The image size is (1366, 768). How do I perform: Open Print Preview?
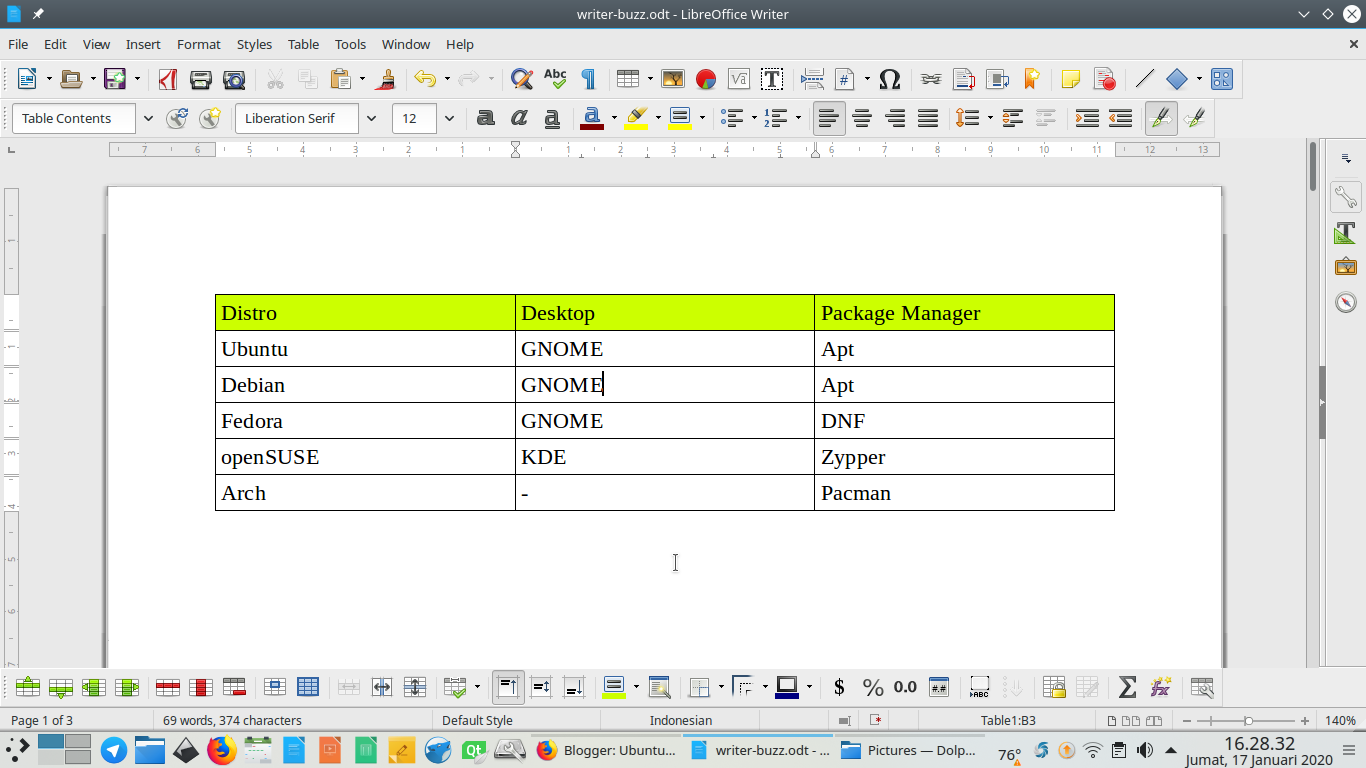[234, 79]
